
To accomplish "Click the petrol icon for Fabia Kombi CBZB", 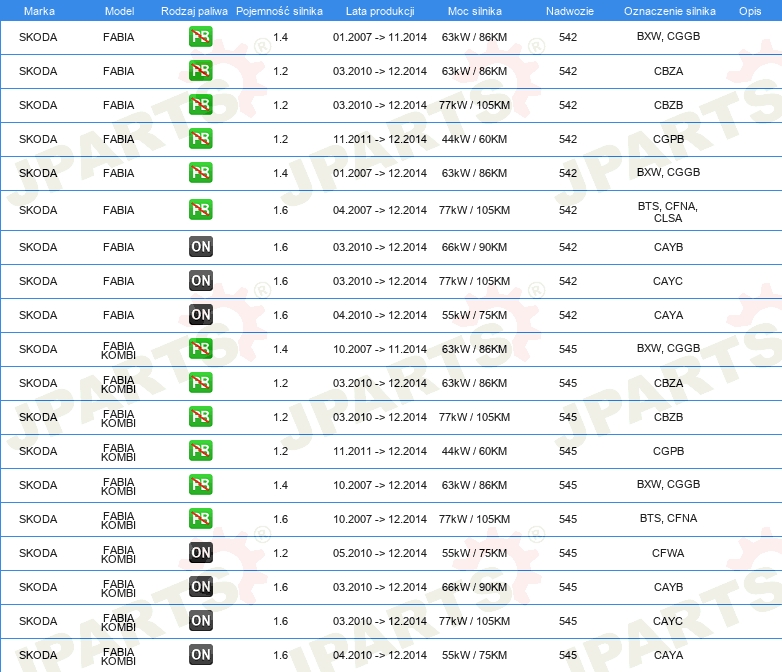I will [200, 417].
